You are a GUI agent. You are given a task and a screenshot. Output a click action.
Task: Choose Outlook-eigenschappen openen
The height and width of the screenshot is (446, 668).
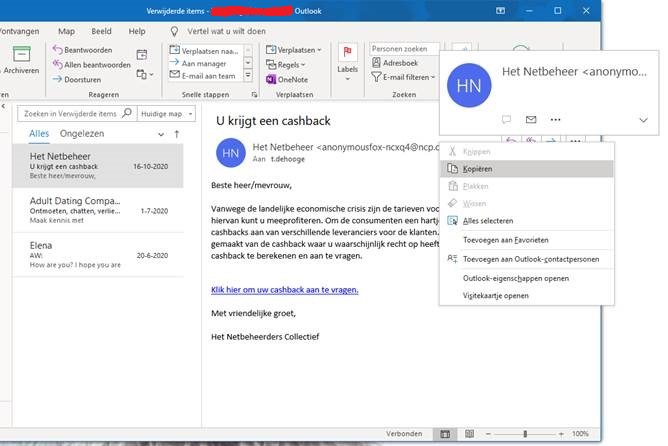527,278
